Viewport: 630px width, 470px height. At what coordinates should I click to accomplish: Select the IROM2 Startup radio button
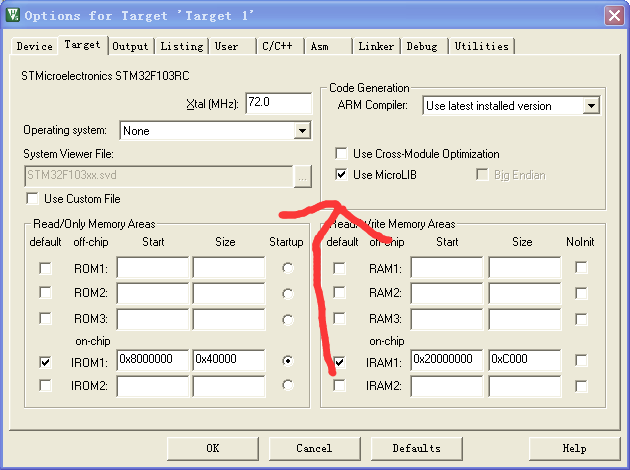coord(288,385)
